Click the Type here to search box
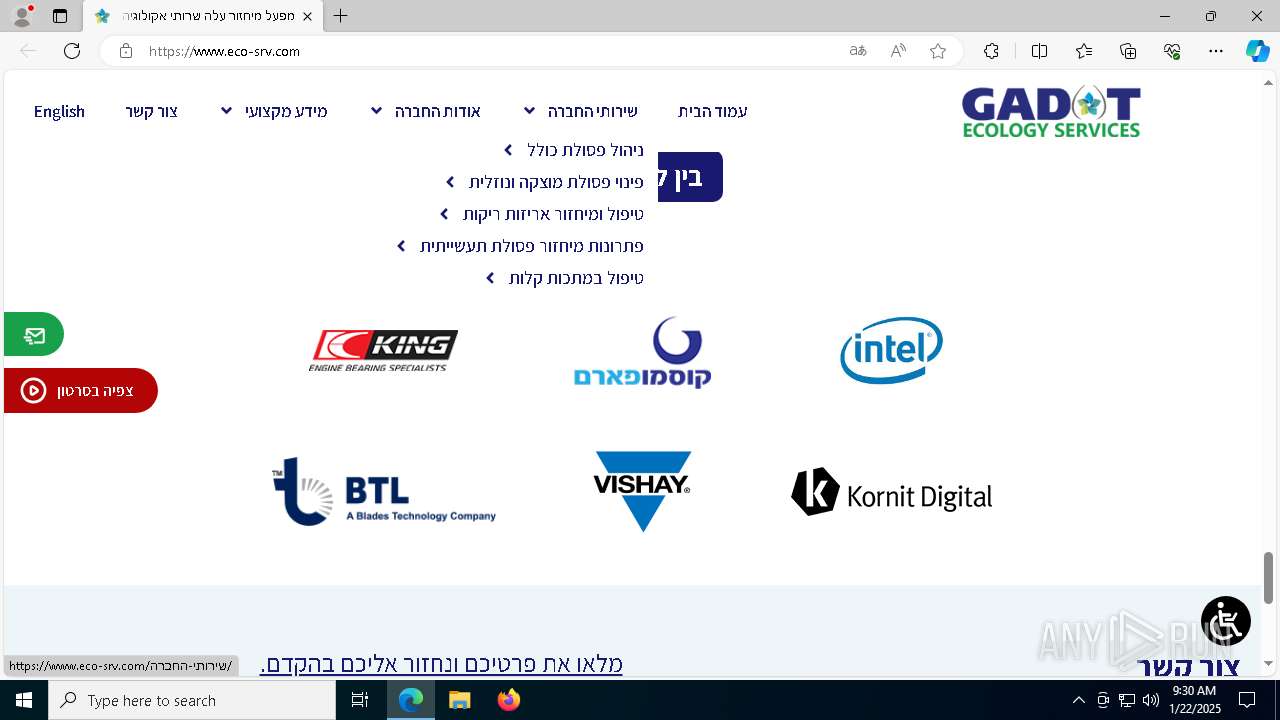This screenshot has height=720, width=1280. click(x=192, y=700)
